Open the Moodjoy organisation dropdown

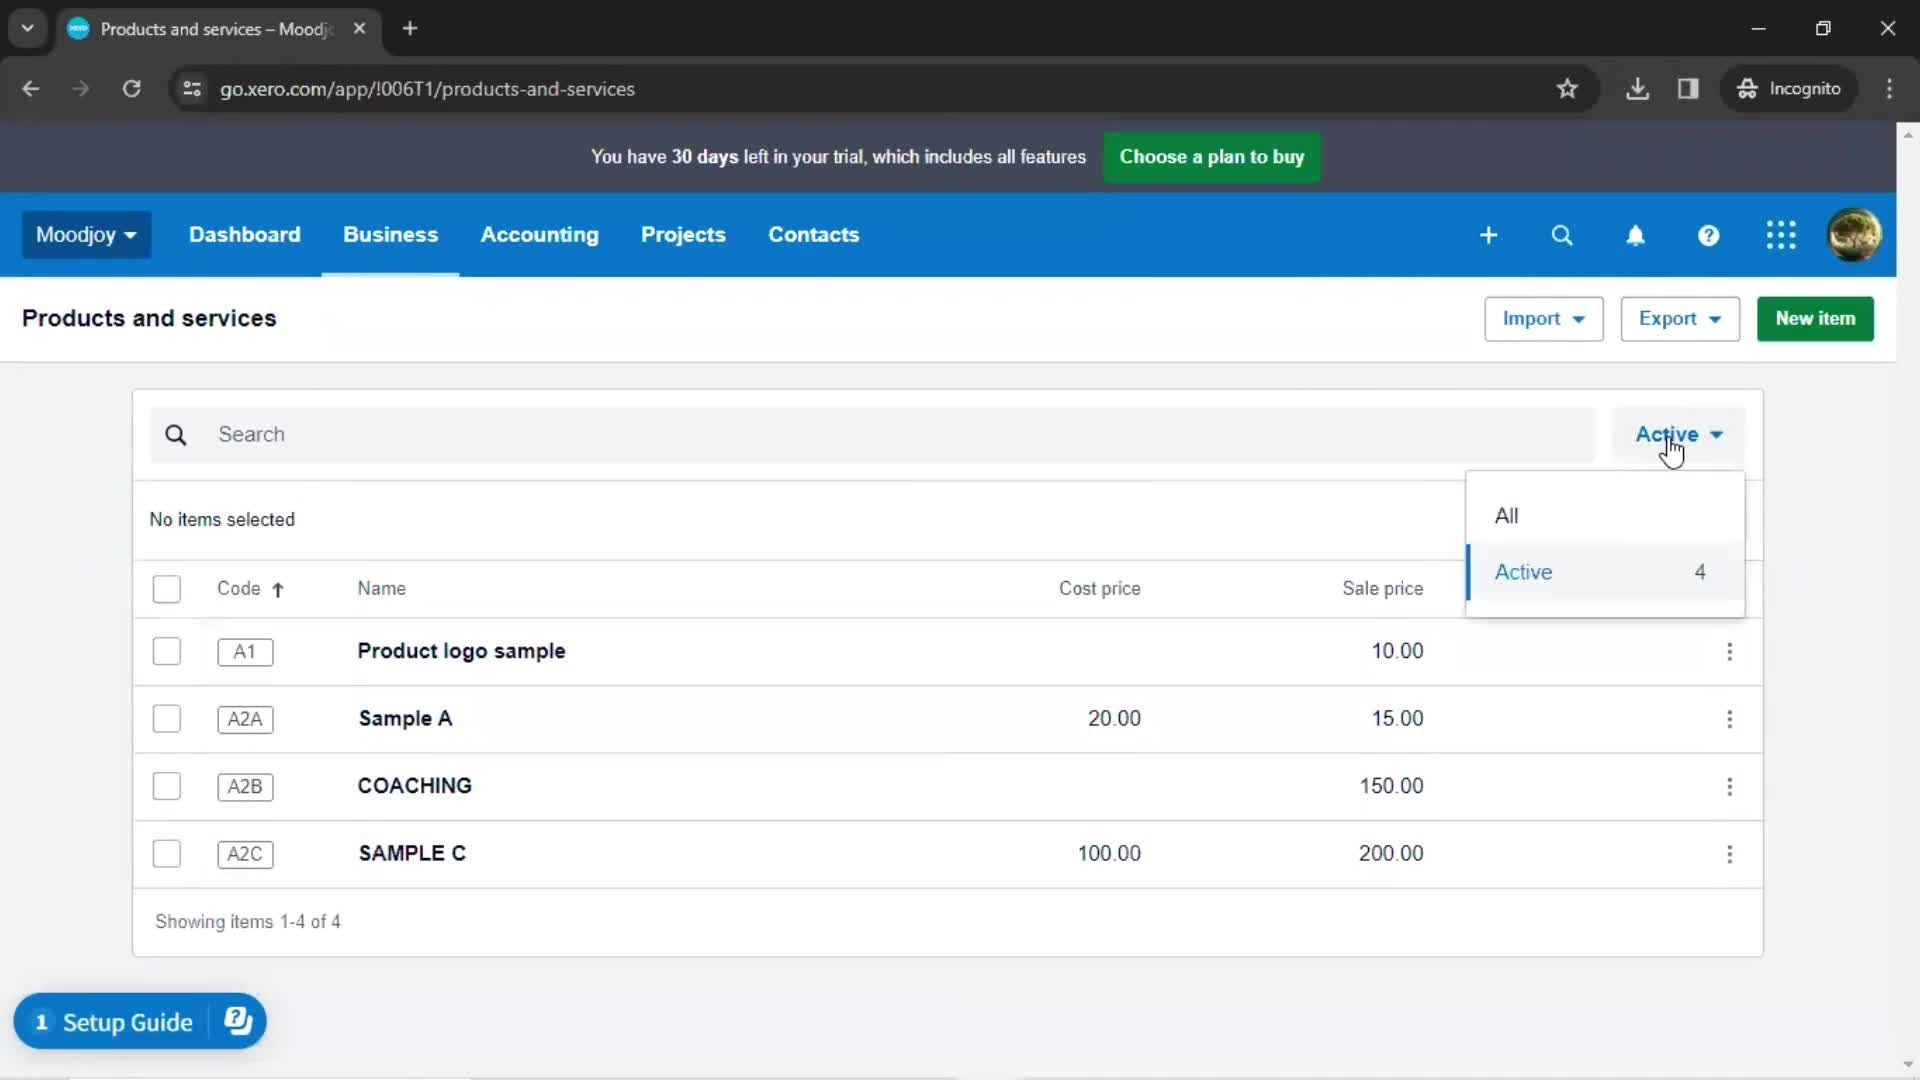(86, 235)
